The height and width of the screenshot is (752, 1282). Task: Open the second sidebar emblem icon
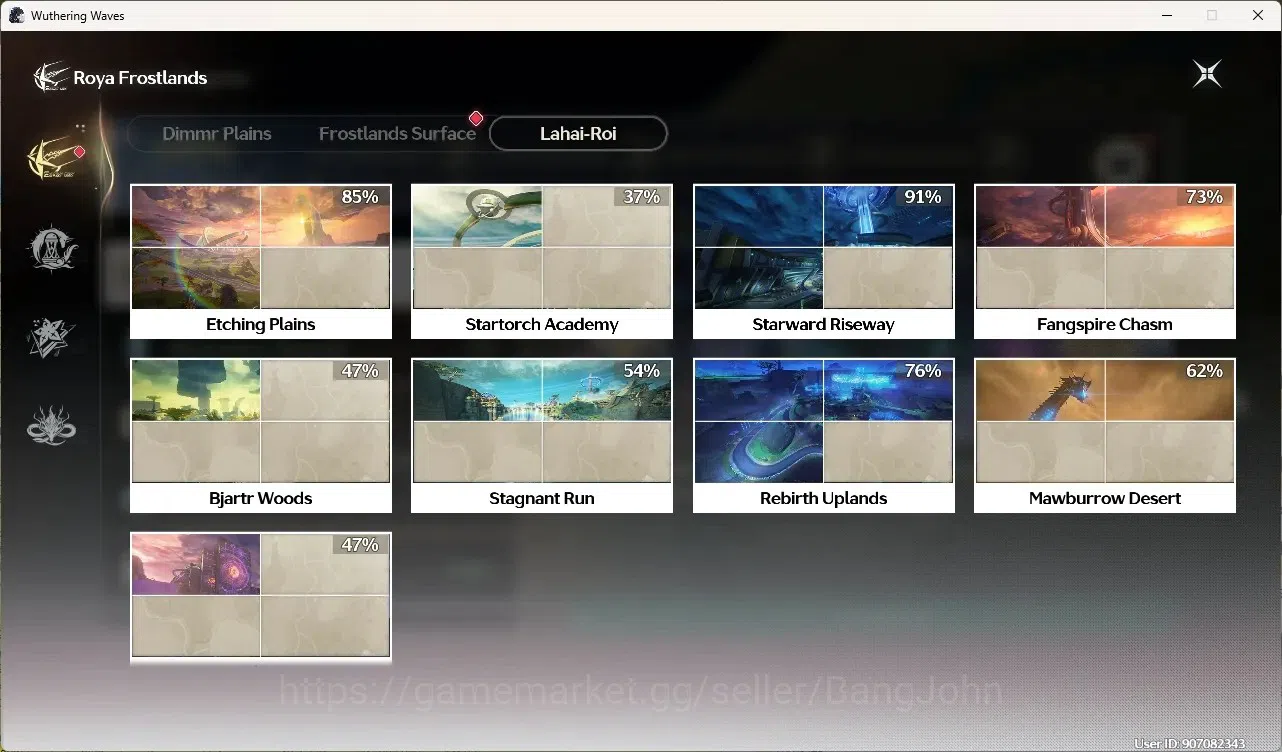(51, 249)
